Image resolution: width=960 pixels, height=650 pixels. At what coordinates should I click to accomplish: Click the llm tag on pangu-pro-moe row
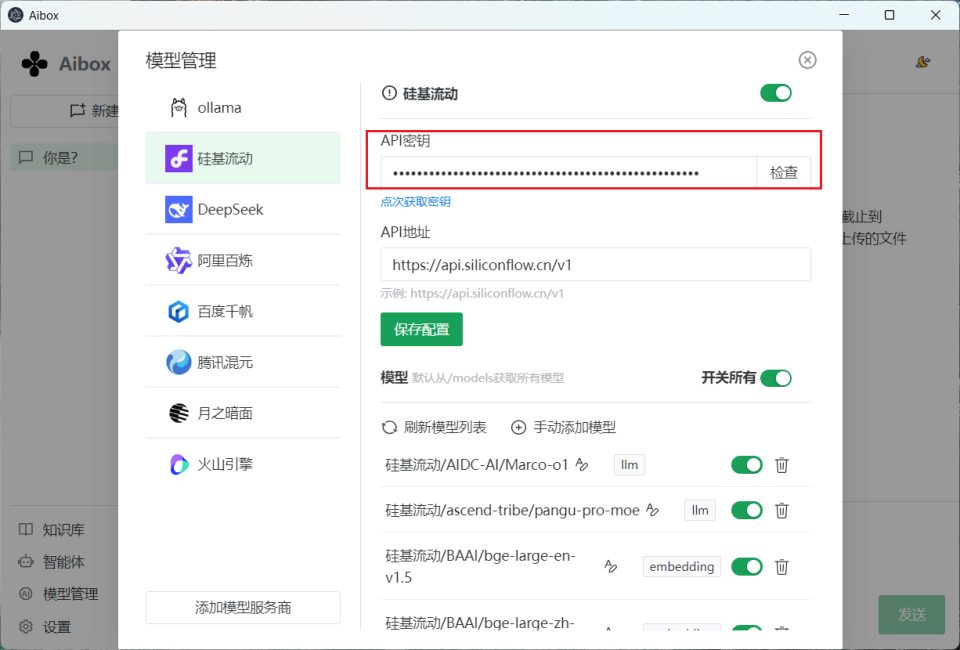click(x=700, y=510)
